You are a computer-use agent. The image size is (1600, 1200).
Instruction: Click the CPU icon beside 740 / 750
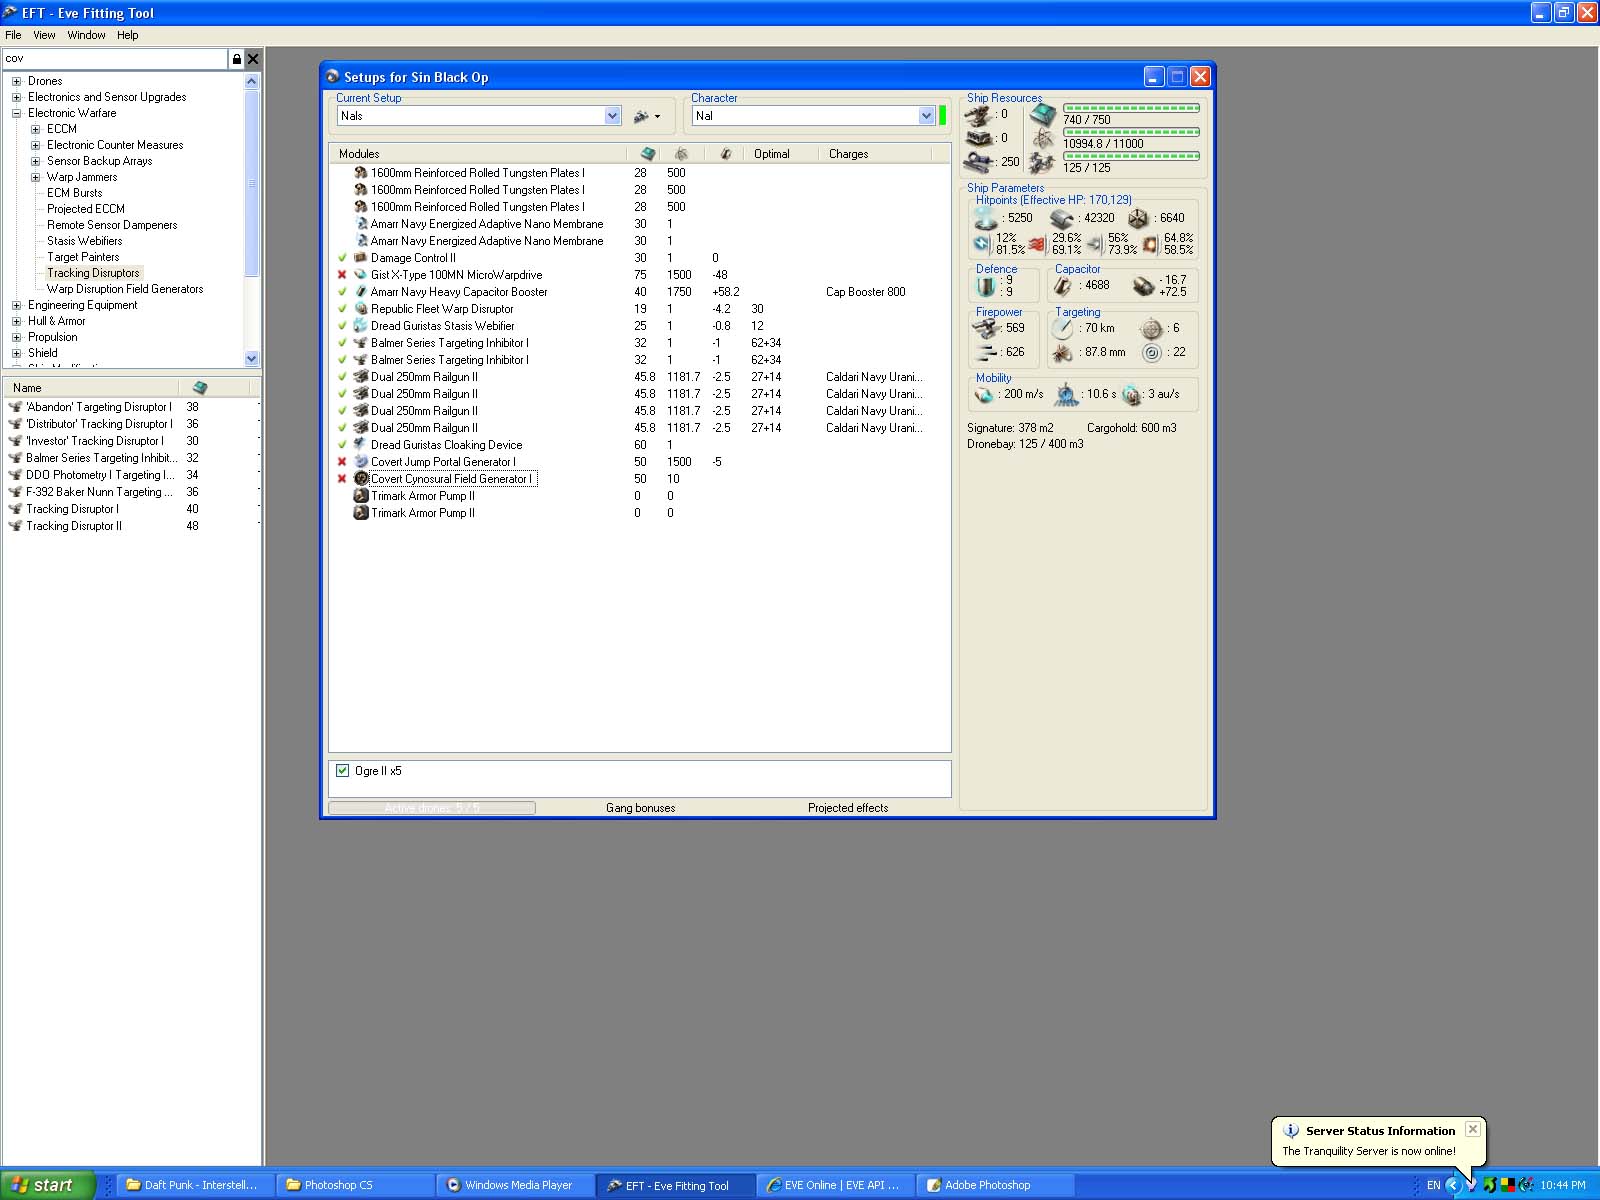[1043, 115]
